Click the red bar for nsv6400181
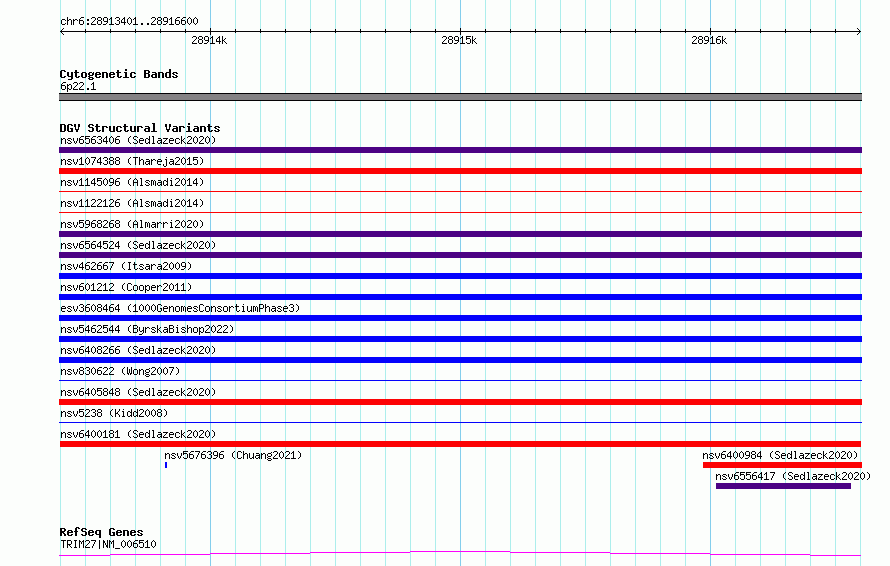 460,444
